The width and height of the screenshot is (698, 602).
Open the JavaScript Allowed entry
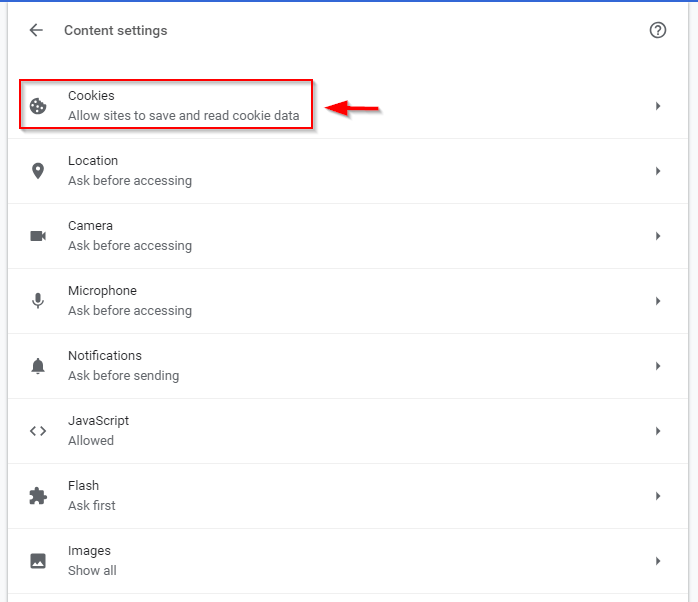click(x=98, y=431)
